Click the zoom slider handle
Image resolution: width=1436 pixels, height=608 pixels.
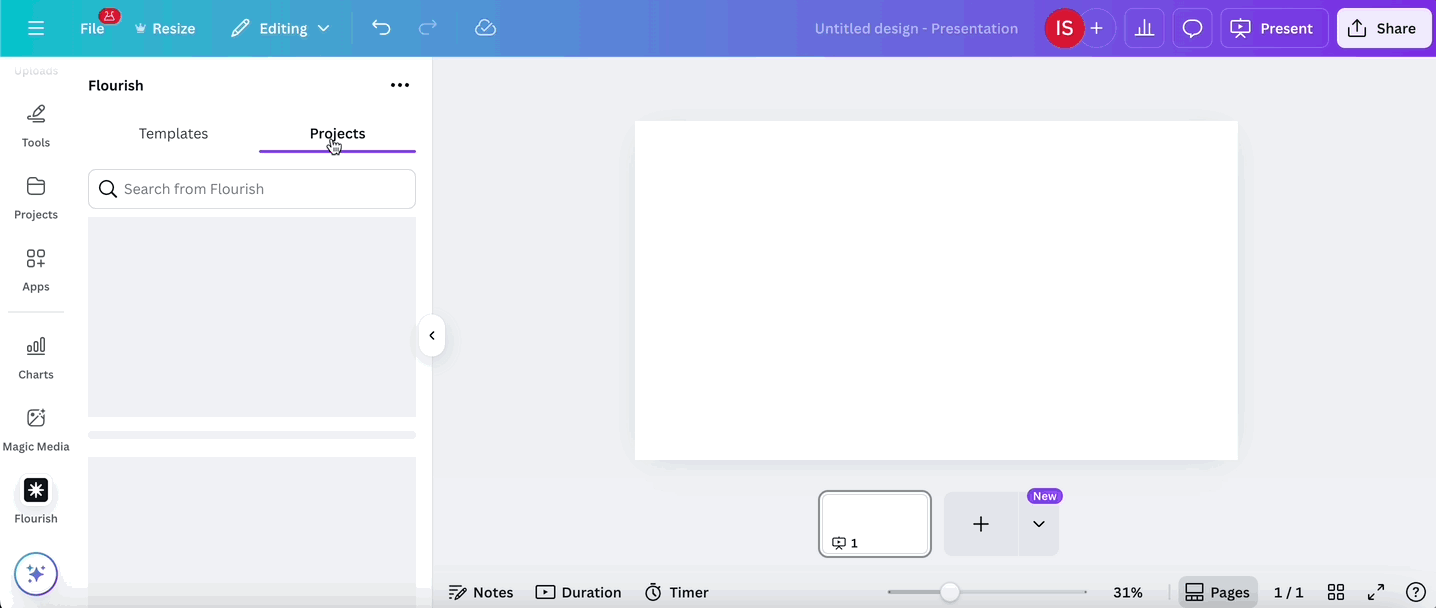pyautogui.click(x=950, y=592)
